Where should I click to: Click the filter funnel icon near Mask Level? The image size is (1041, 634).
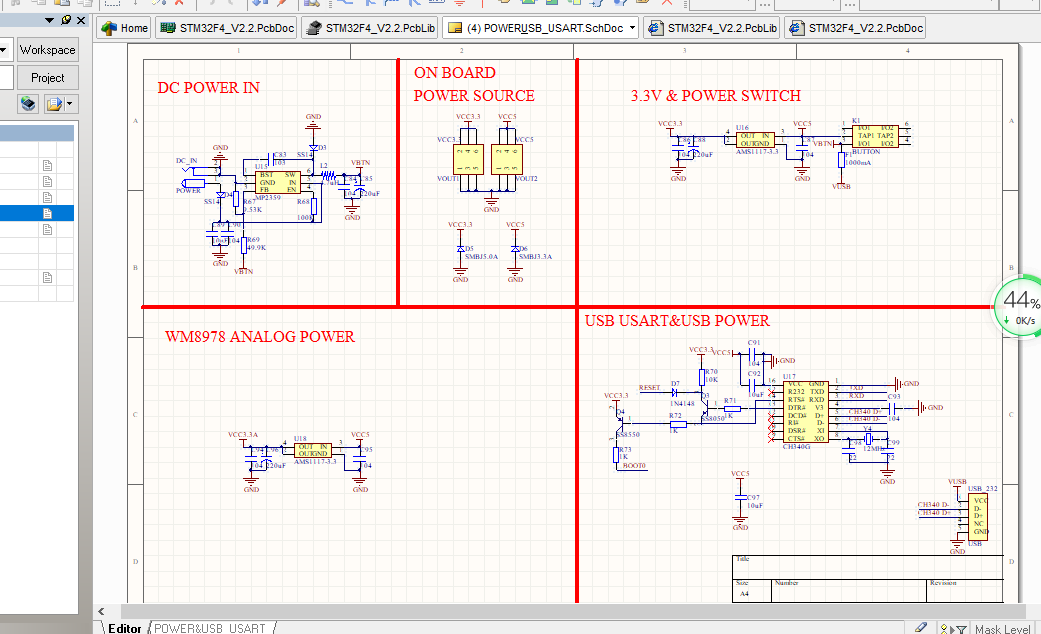(961, 629)
